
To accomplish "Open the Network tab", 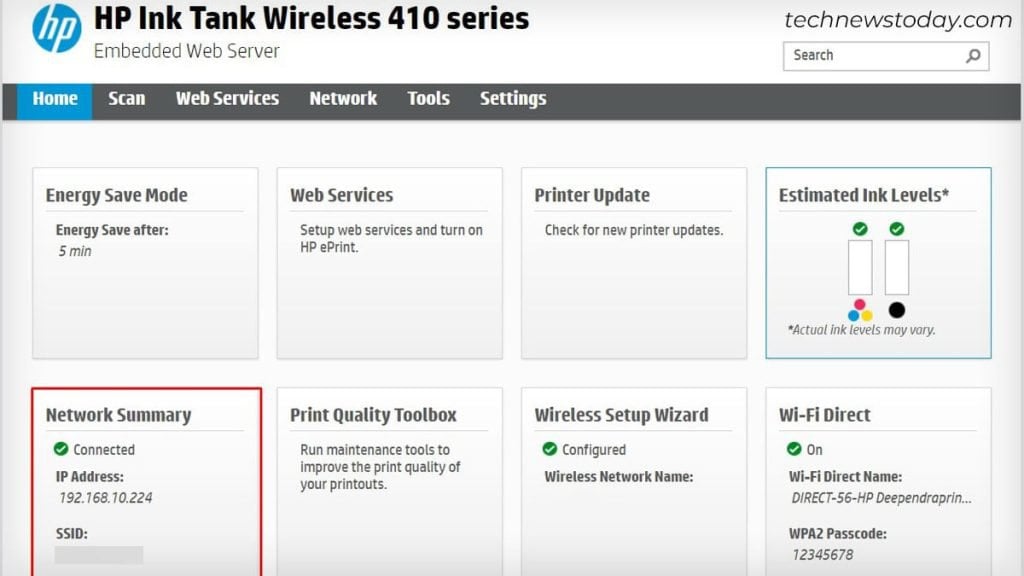I will (343, 99).
